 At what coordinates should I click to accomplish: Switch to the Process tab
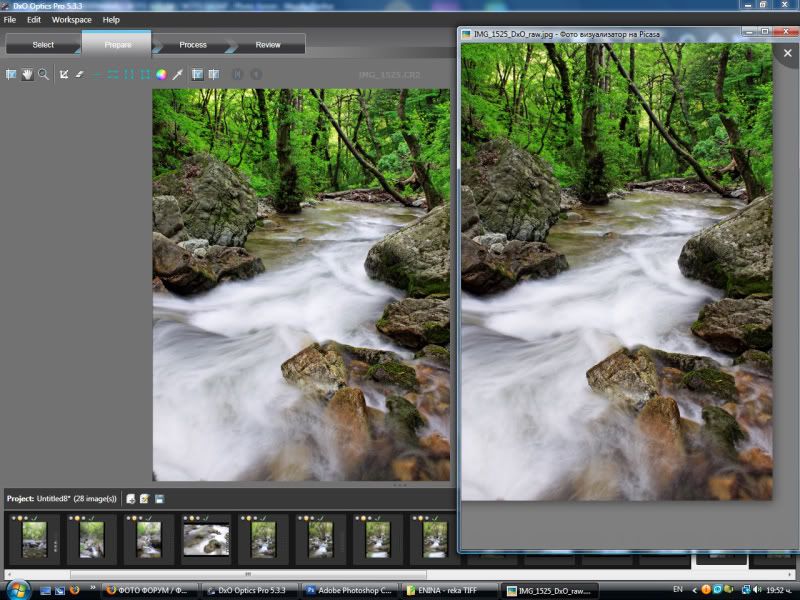(x=193, y=45)
